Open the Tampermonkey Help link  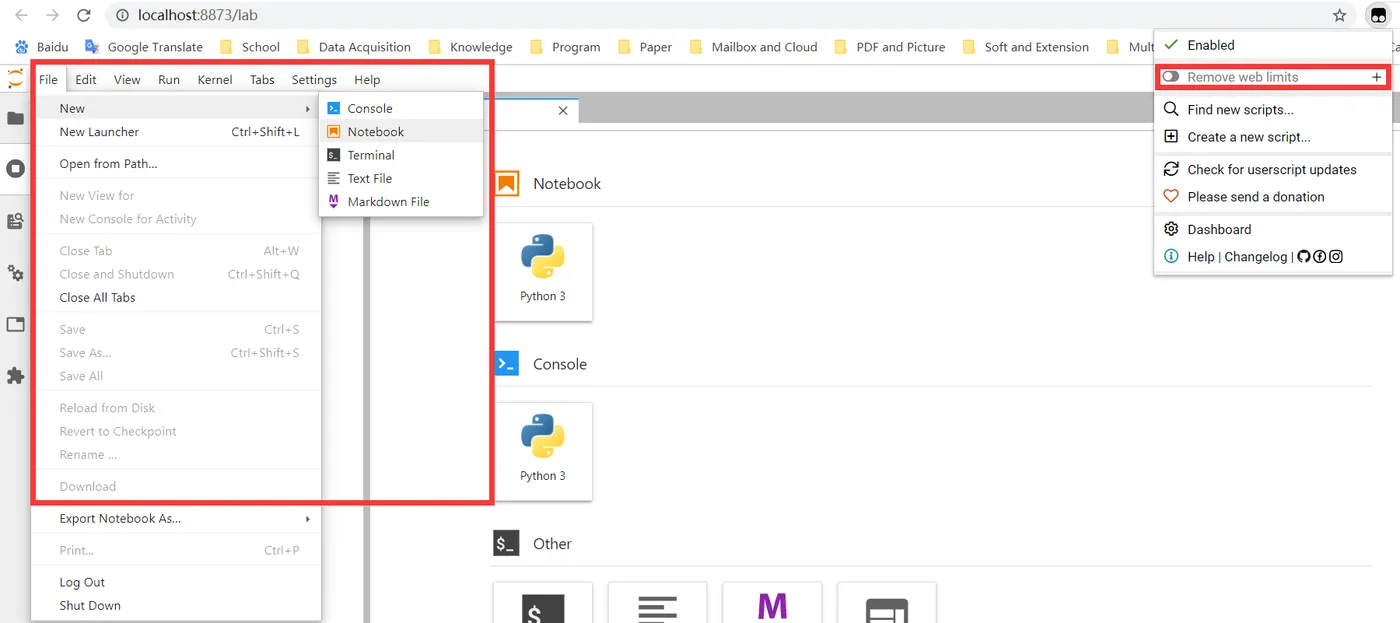pyautogui.click(x=1201, y=257)
